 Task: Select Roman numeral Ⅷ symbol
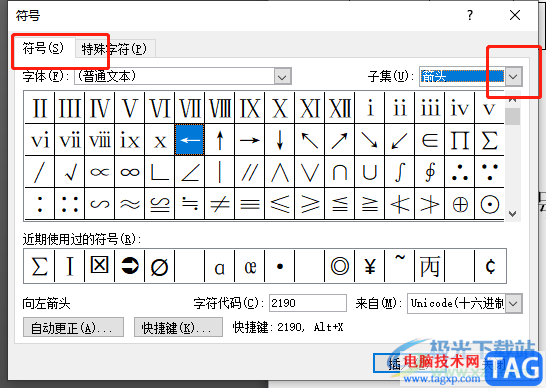click(219, 108)
